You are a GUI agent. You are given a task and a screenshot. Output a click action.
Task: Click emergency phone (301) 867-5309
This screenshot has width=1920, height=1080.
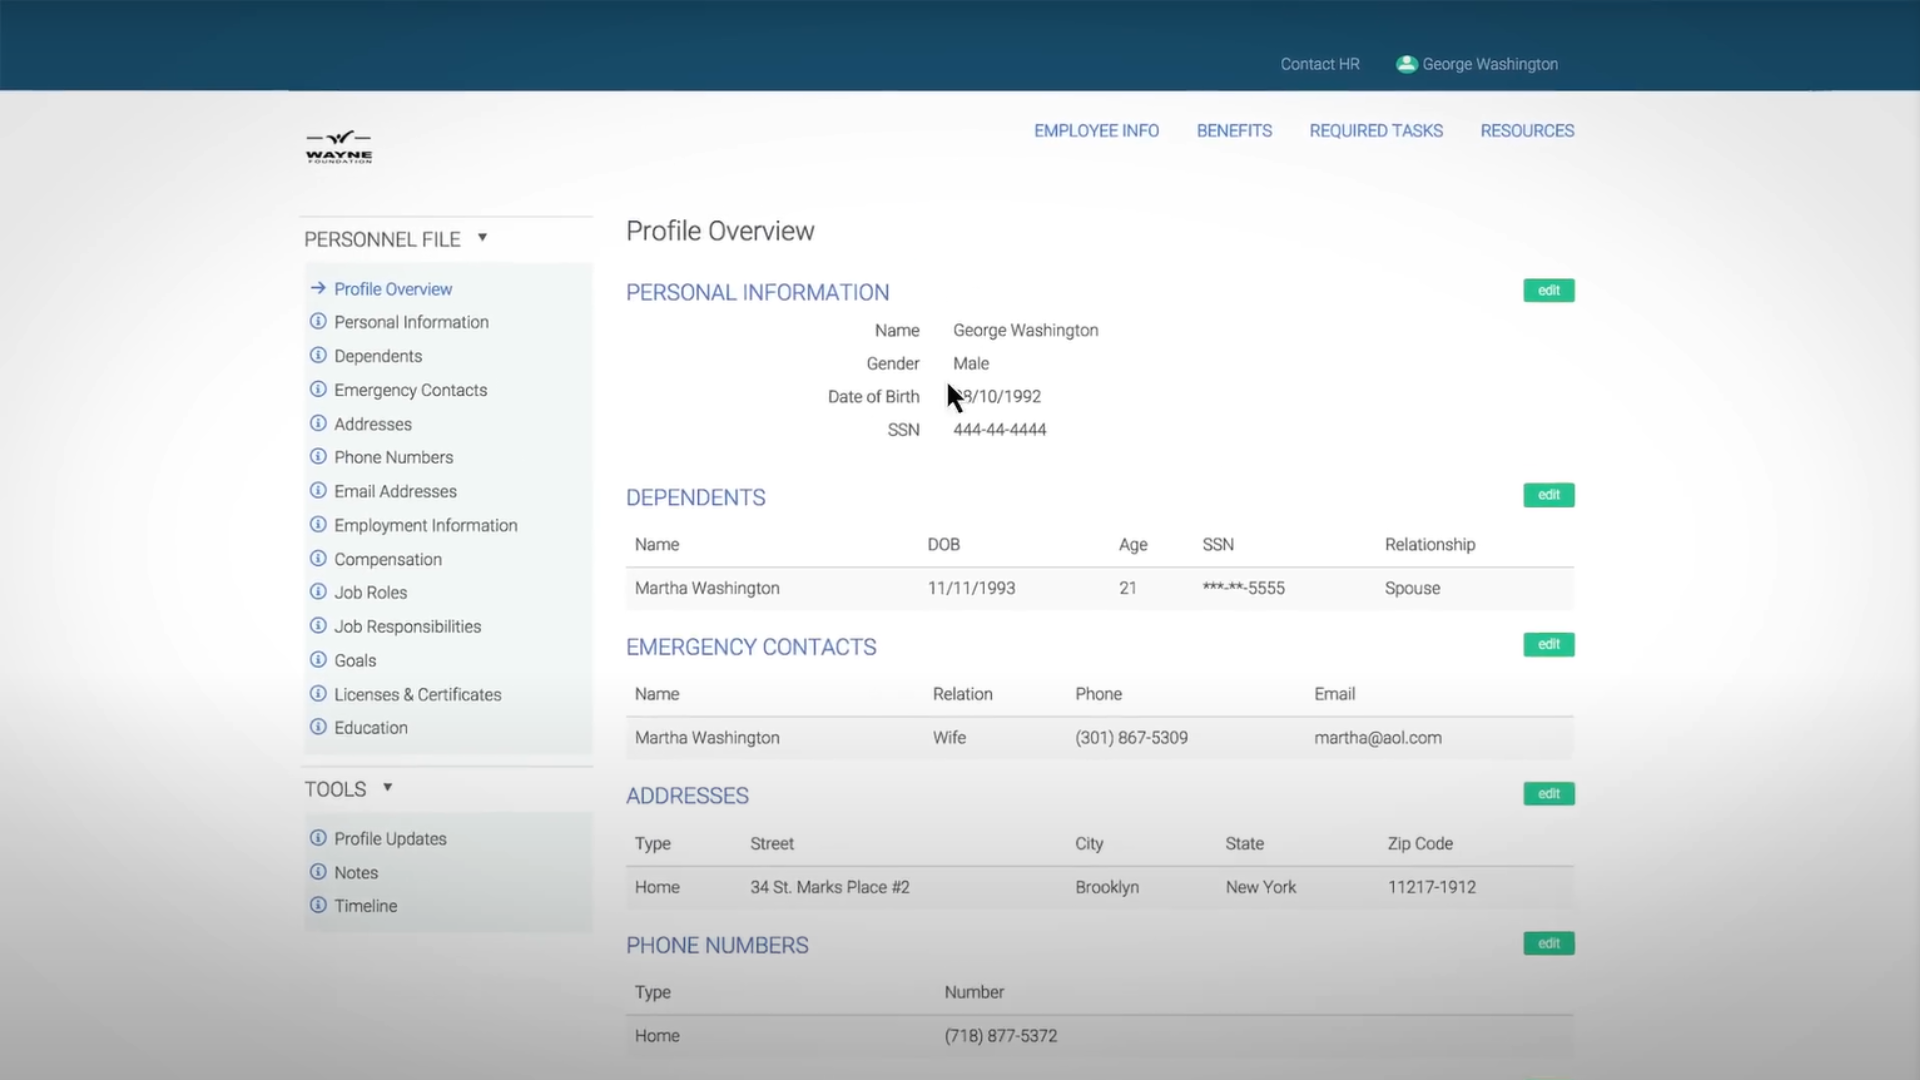tap(1131, 737)
